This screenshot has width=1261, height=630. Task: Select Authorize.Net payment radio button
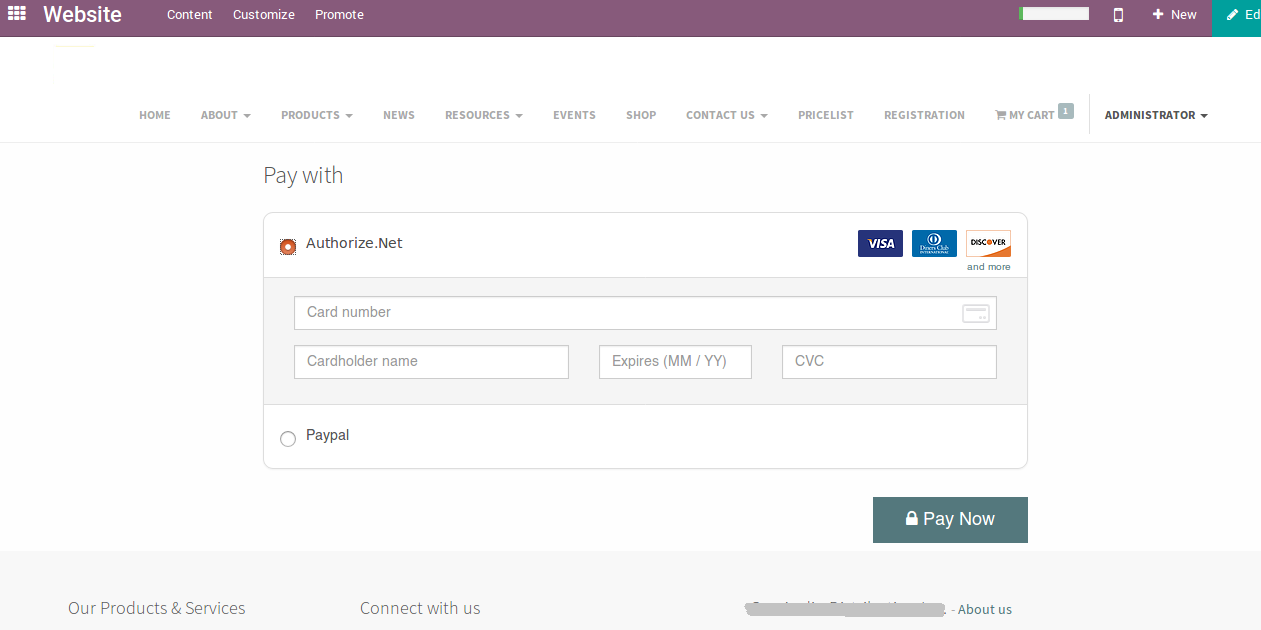point(288,245)
